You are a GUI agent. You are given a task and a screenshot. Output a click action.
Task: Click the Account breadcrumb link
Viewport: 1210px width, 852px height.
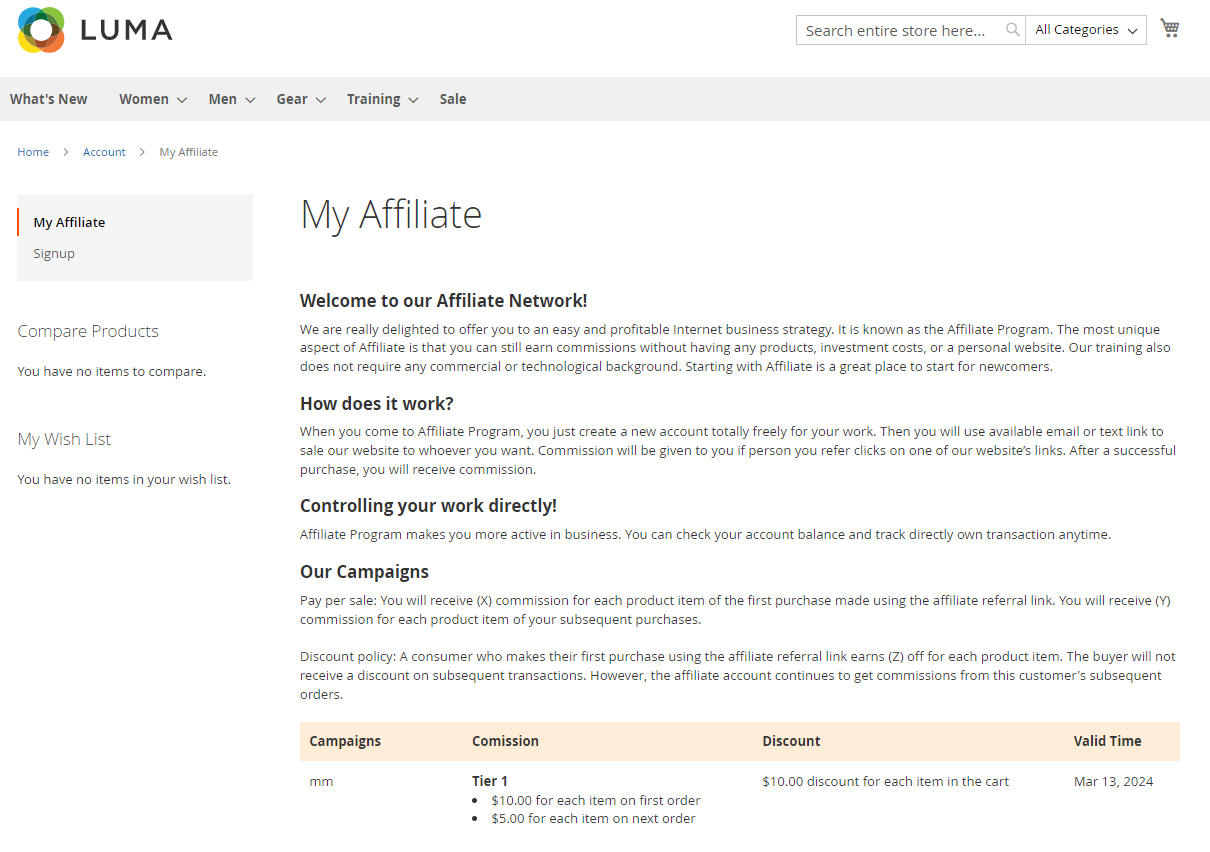[x=104, y=152]
